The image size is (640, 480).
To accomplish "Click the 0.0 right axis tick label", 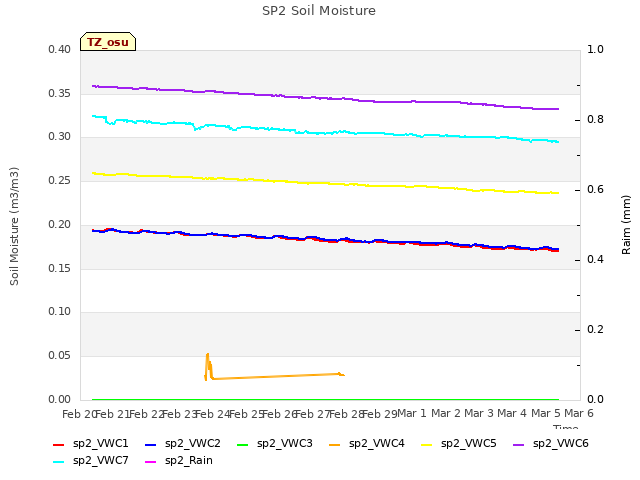I will point(595,400).
